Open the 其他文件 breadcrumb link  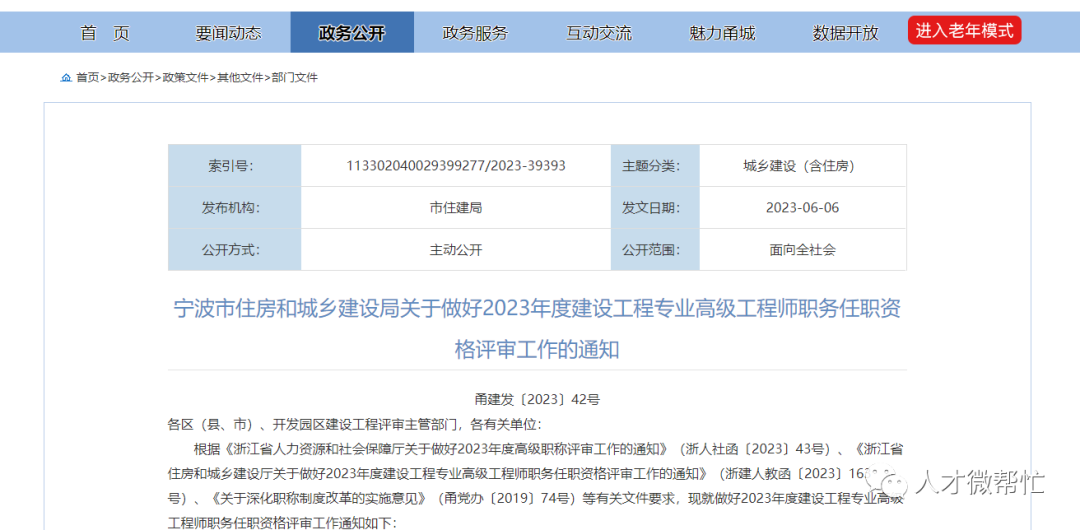240,78
